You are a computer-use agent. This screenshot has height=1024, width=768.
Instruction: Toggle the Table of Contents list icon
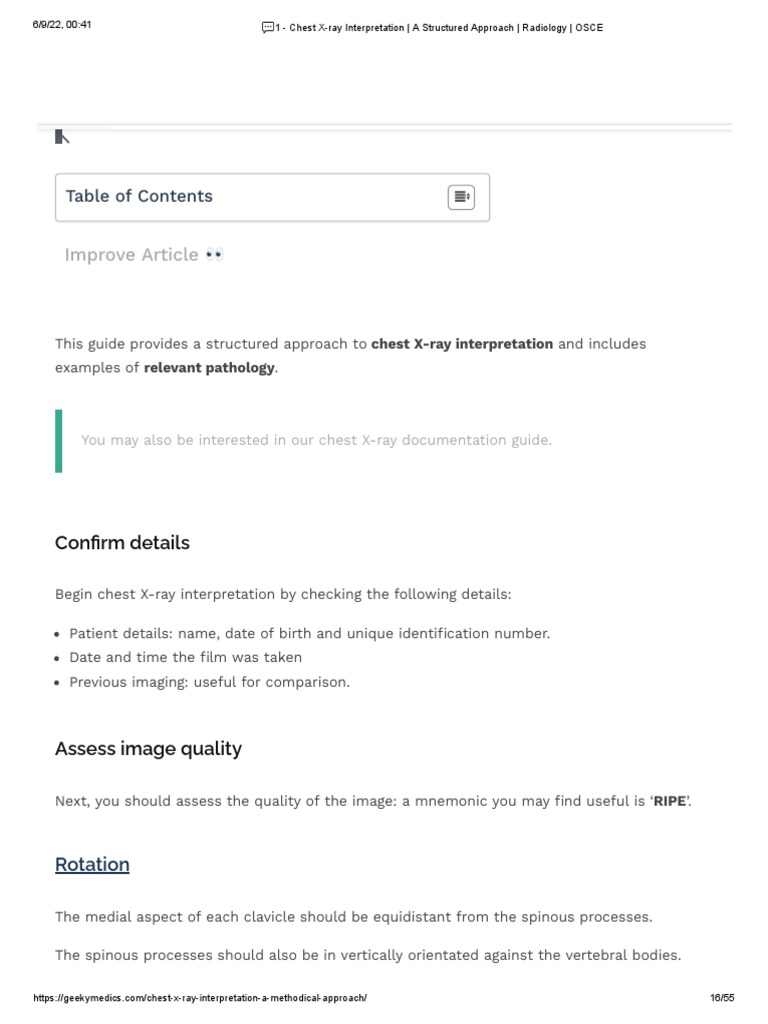point(460,197)
